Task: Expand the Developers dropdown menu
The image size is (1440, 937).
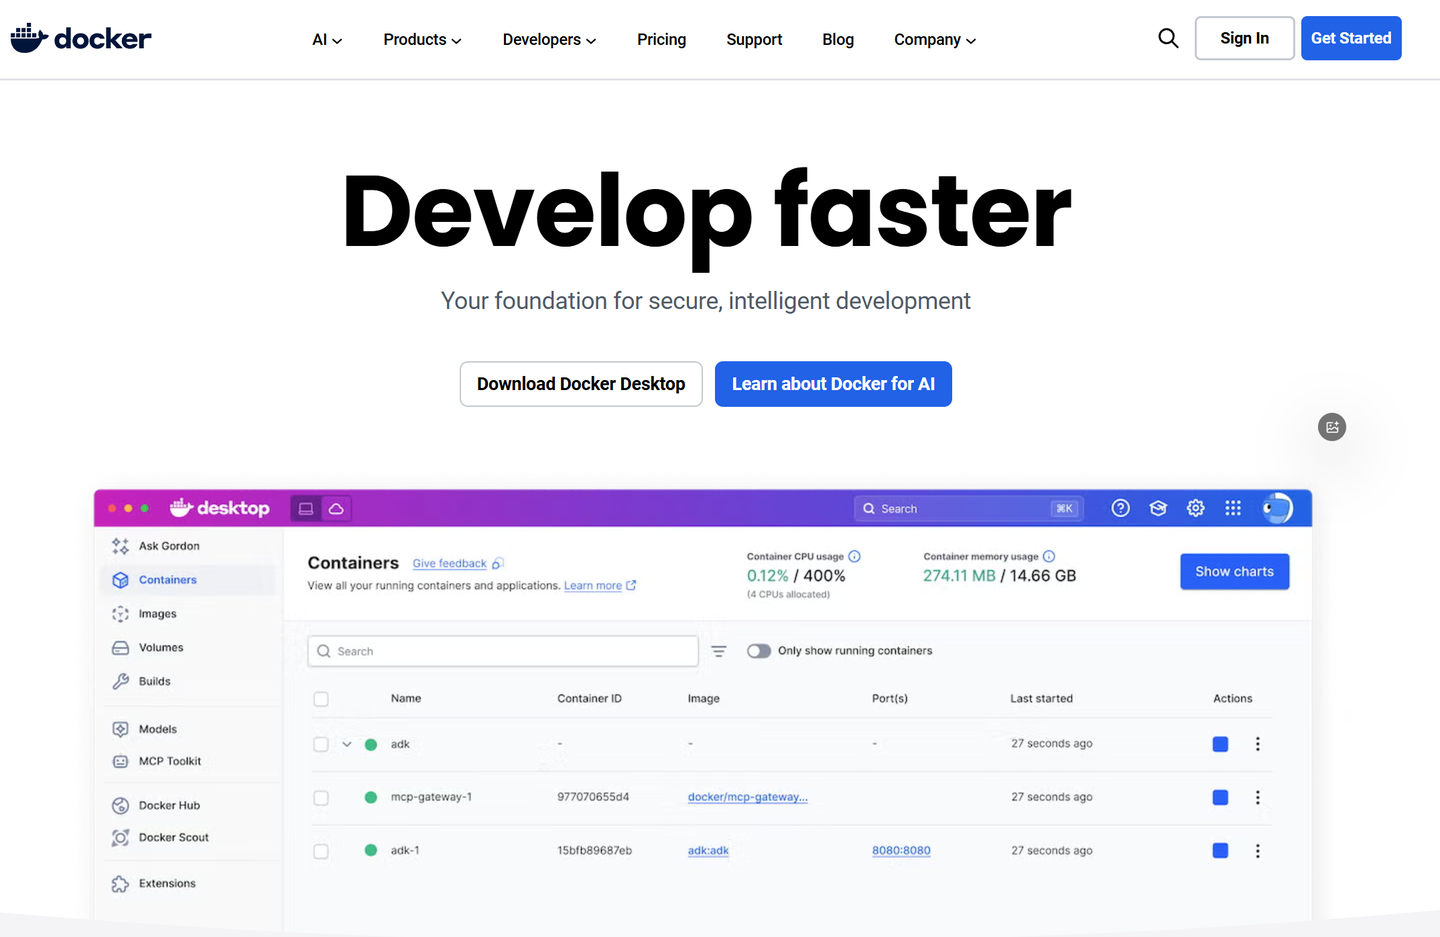Action: (549, 39)
